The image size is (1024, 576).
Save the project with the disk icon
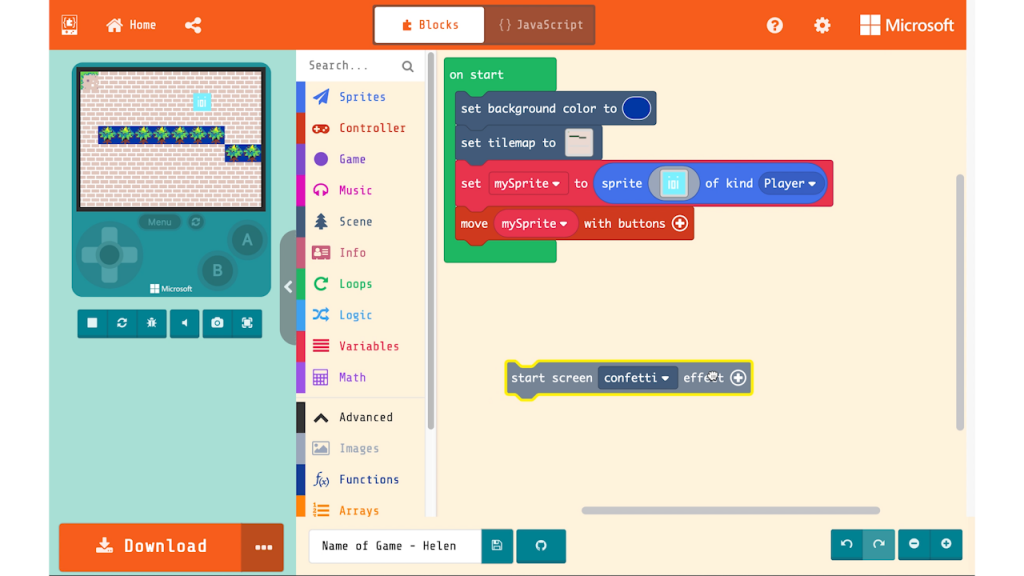[497, 546]
